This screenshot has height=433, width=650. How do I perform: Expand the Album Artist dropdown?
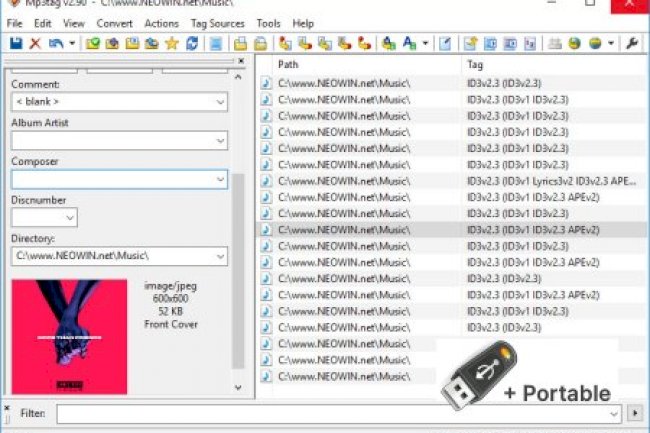click(x=220, y=140)
